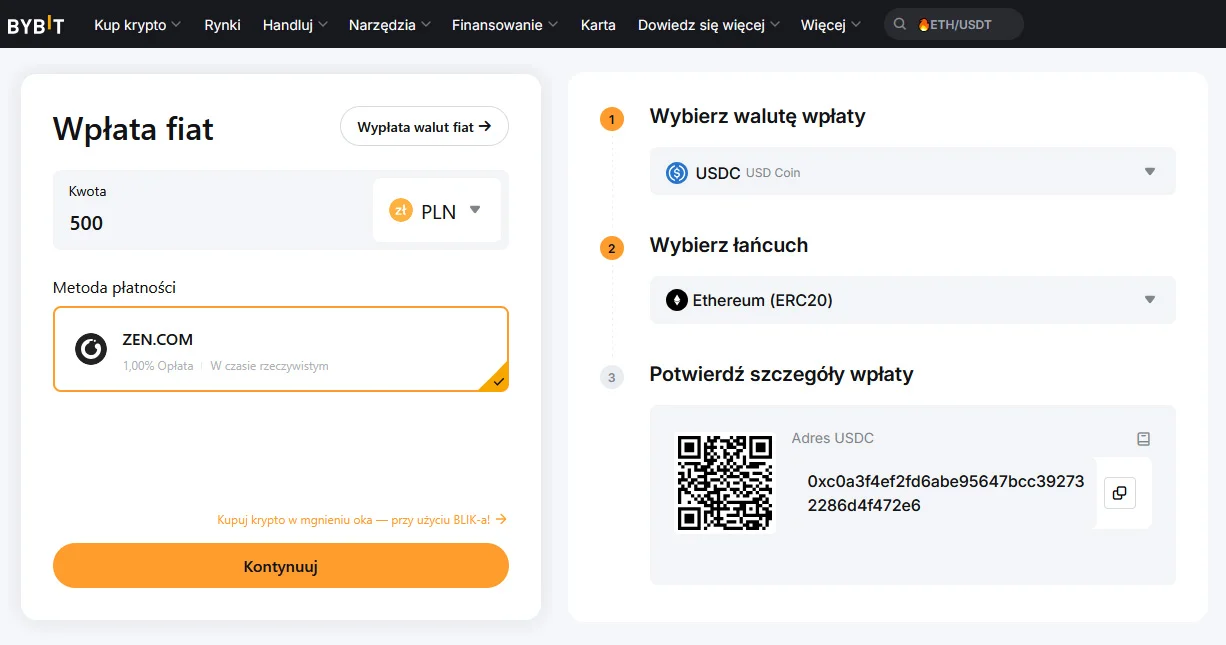Click the Adres USDC label
Screen dimensions: 1226x645
tap(833, 438)
